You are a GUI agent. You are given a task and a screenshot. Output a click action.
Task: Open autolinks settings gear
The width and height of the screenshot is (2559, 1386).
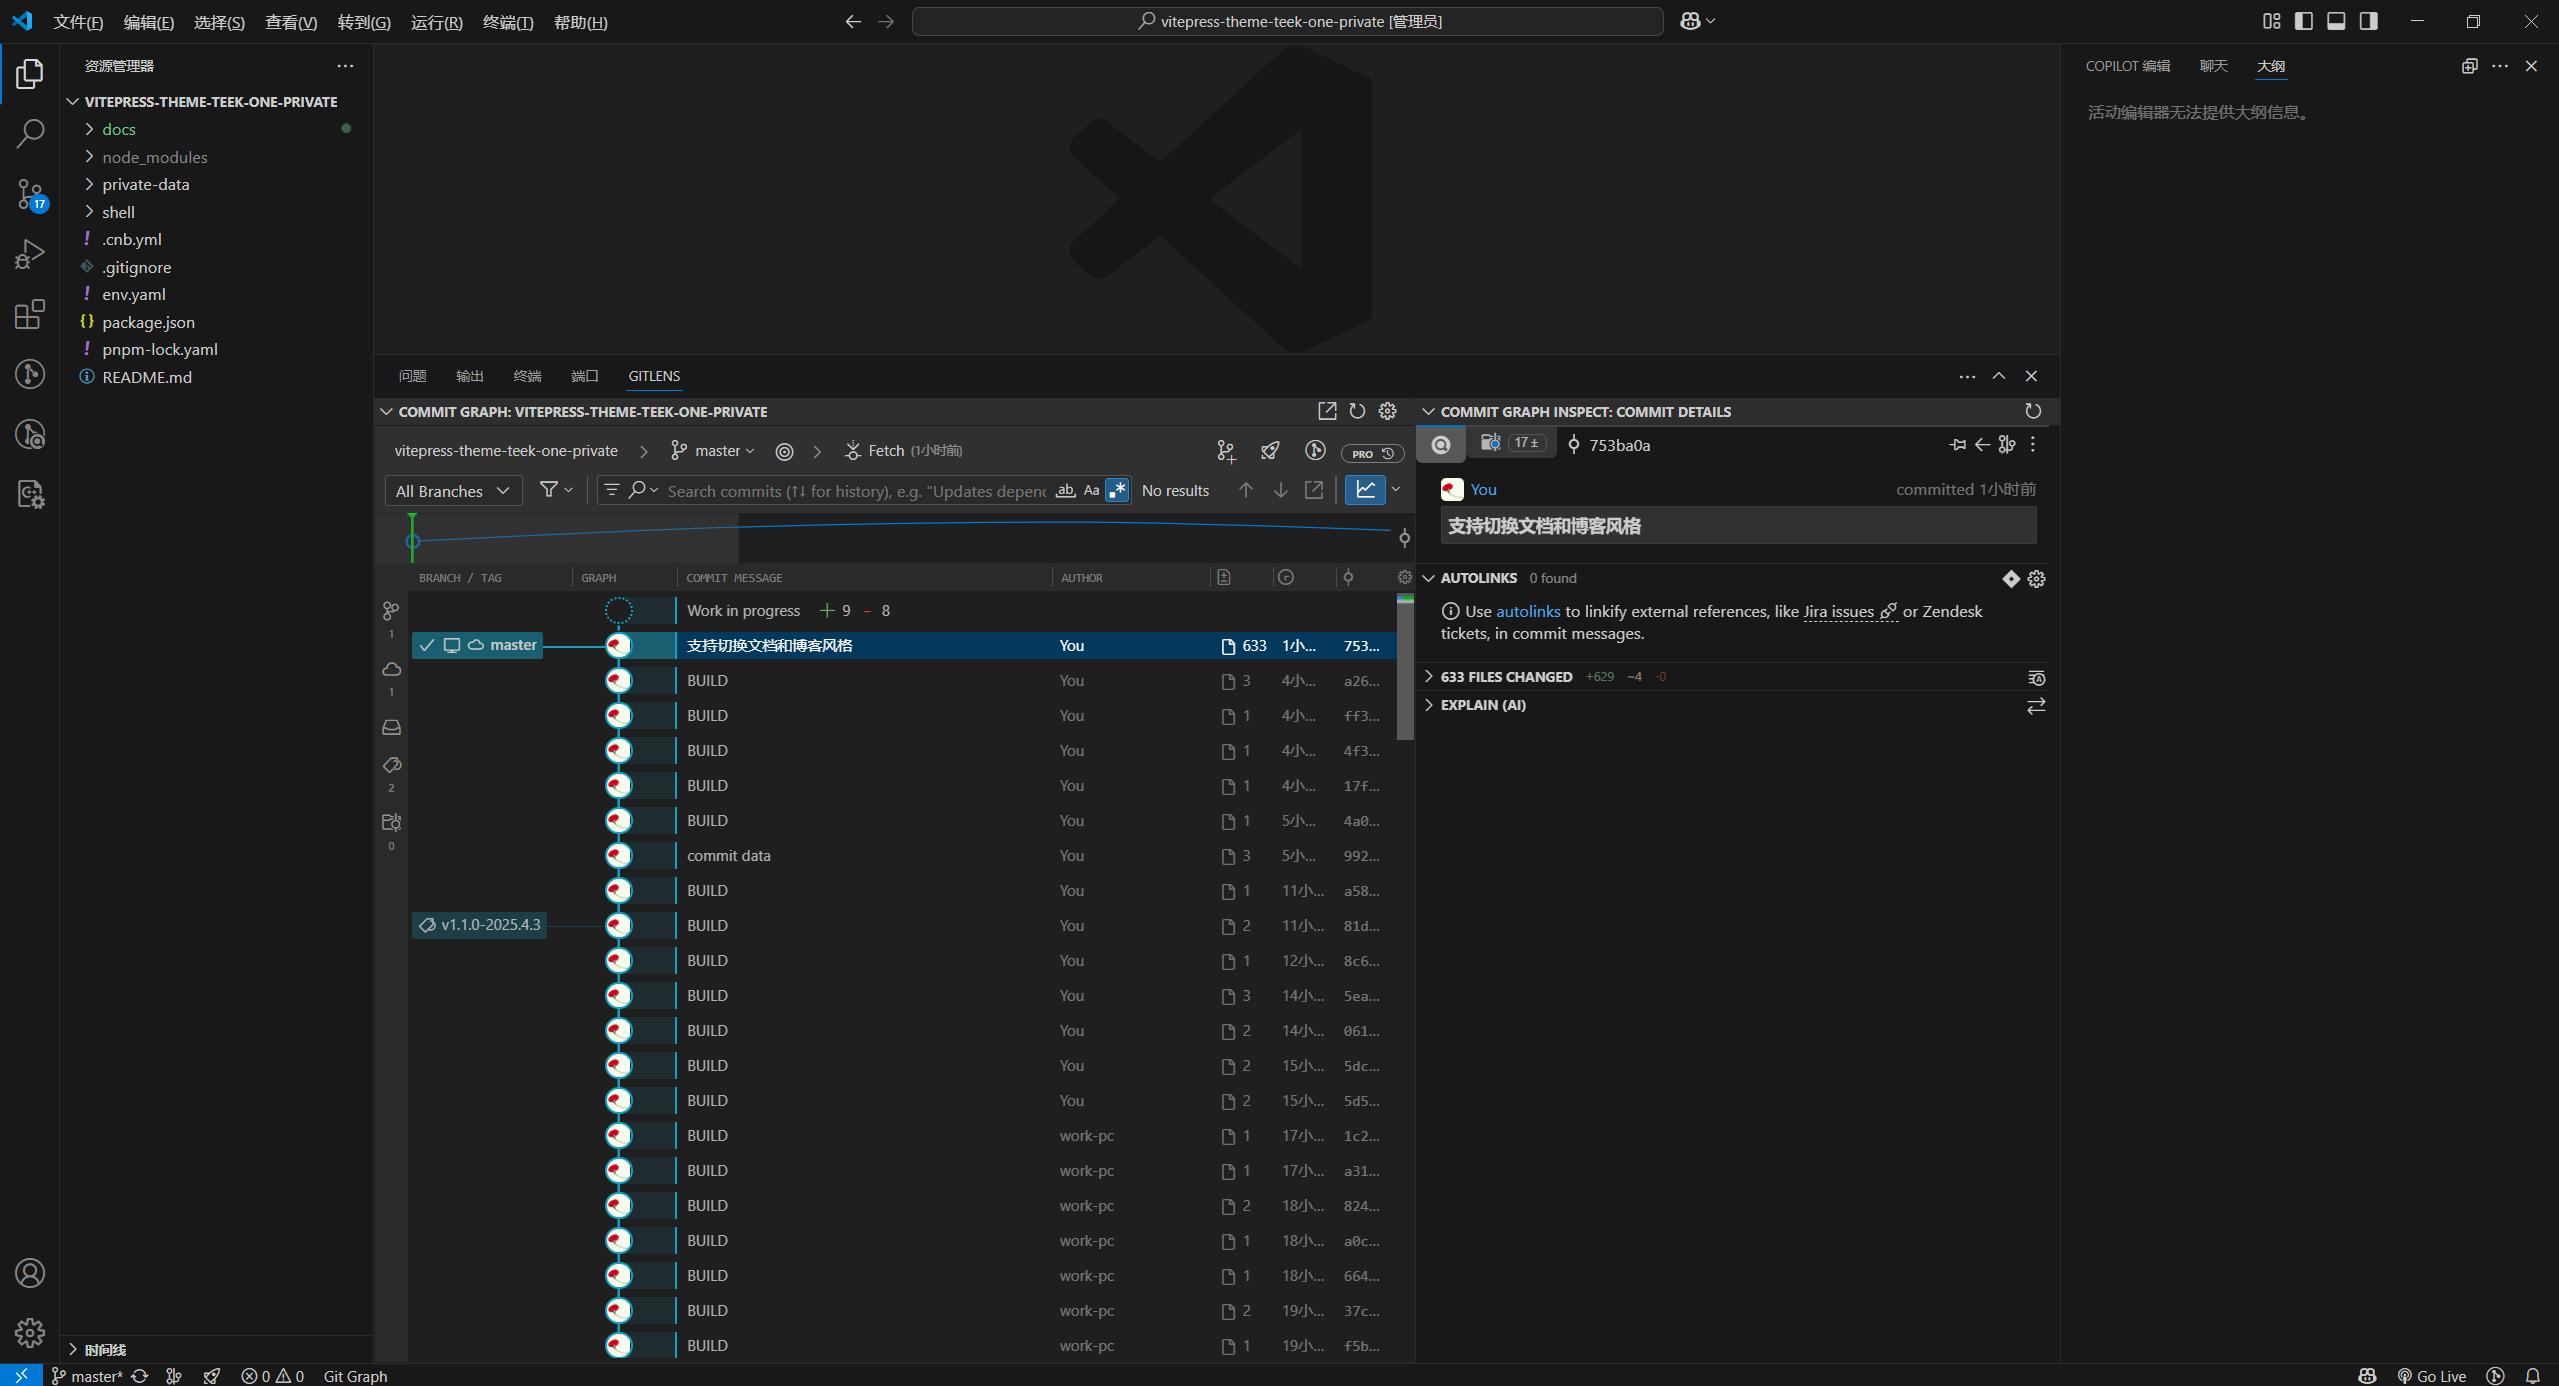click(x=2036, y=579)
